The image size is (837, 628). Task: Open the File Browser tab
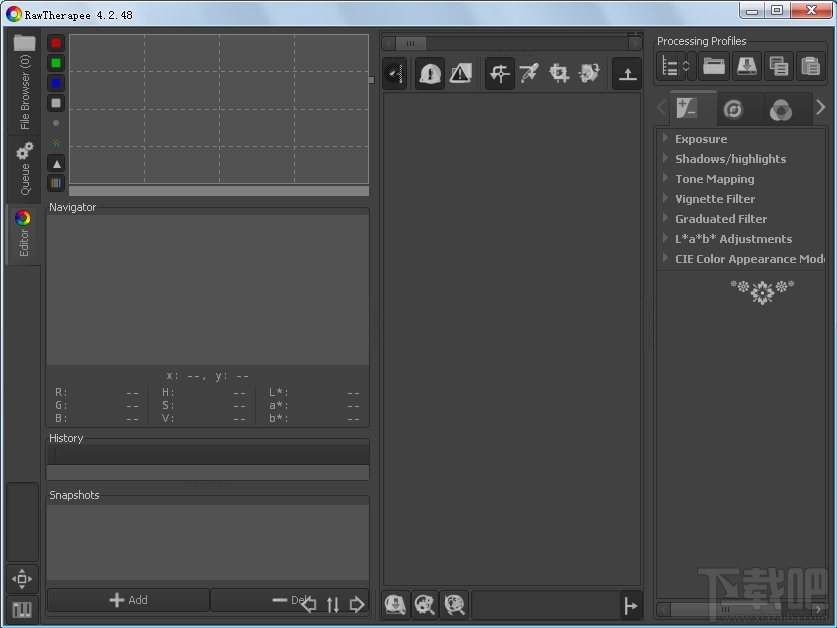point(24,82)
